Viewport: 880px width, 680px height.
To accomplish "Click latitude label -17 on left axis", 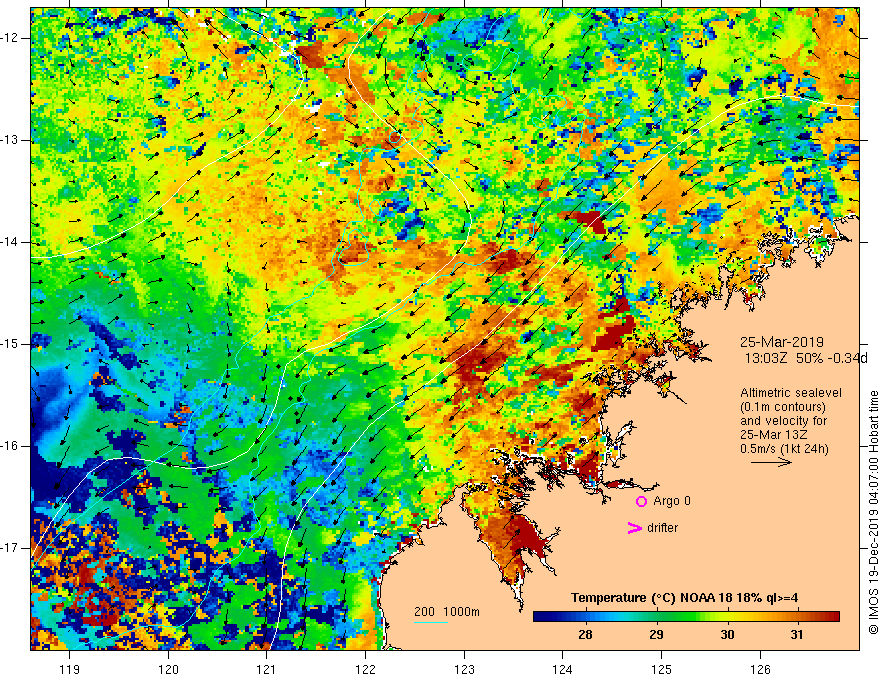I will tap(10, 548).
